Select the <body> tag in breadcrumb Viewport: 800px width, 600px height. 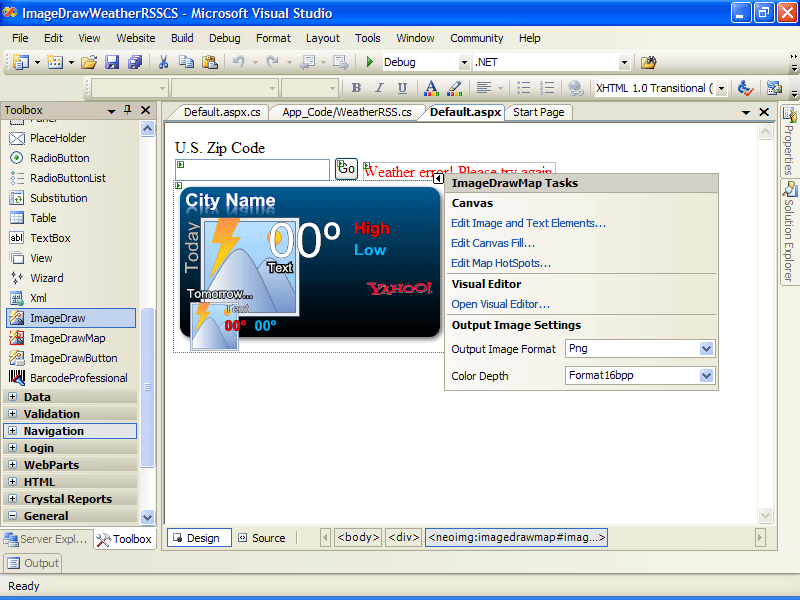[x=358, y=537]
